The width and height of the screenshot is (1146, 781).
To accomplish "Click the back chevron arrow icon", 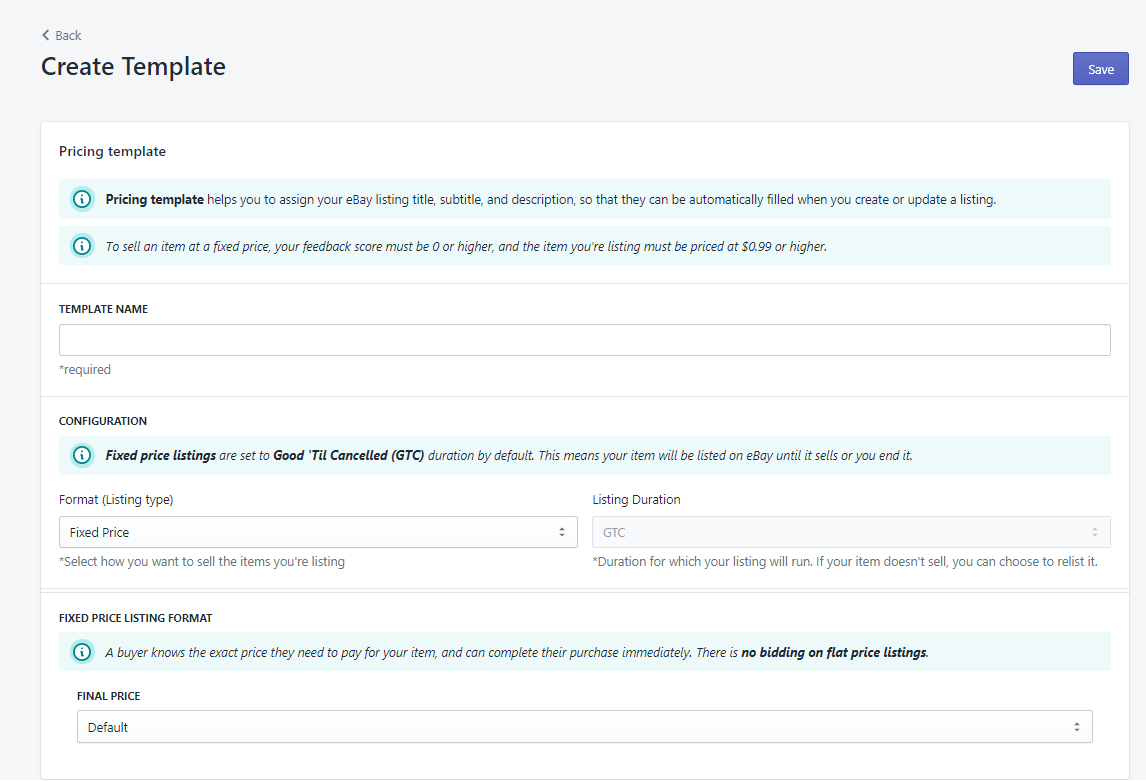I will (46, 35).
